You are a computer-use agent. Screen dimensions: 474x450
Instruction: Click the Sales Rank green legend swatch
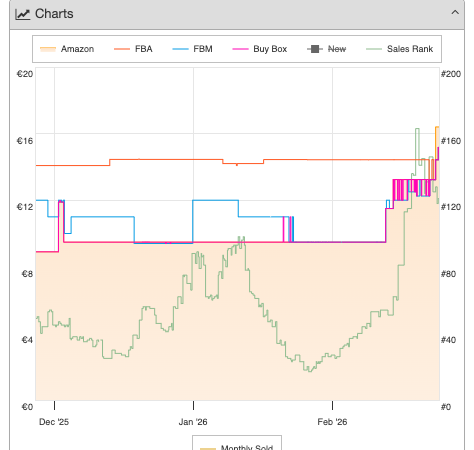click(374, 49)
